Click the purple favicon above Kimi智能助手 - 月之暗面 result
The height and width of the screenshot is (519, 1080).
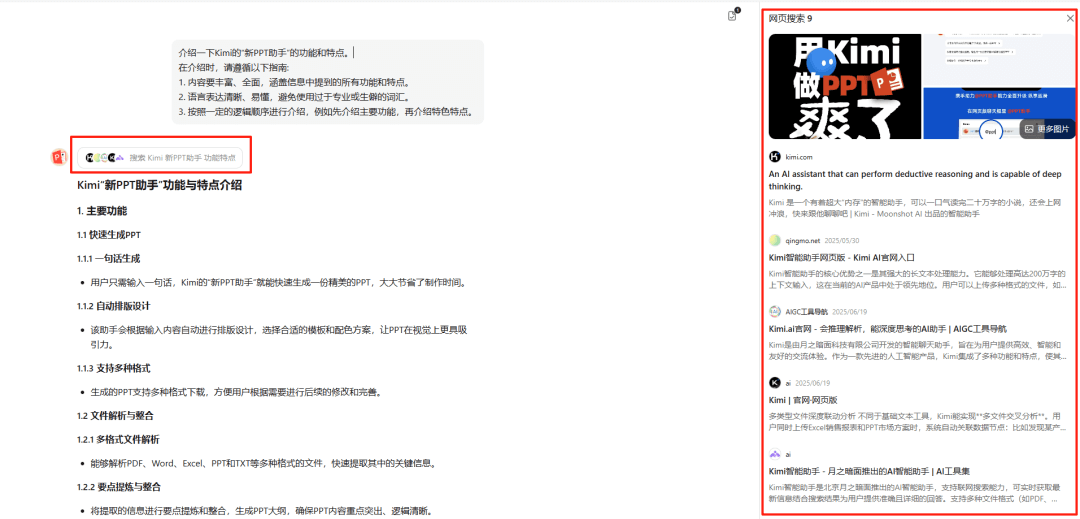point(775,454)
